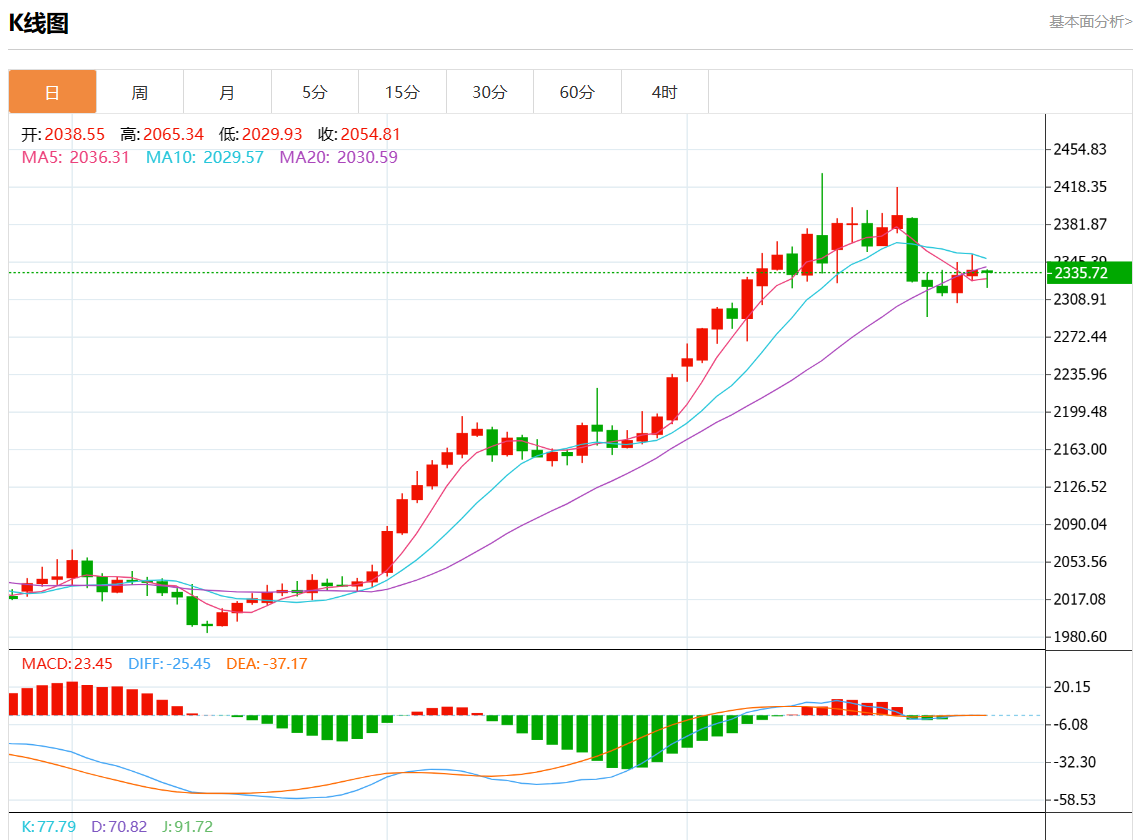Click the high price value 2065.34
The width and height of the screenshot is (1146, 840).
pos(173,135)
